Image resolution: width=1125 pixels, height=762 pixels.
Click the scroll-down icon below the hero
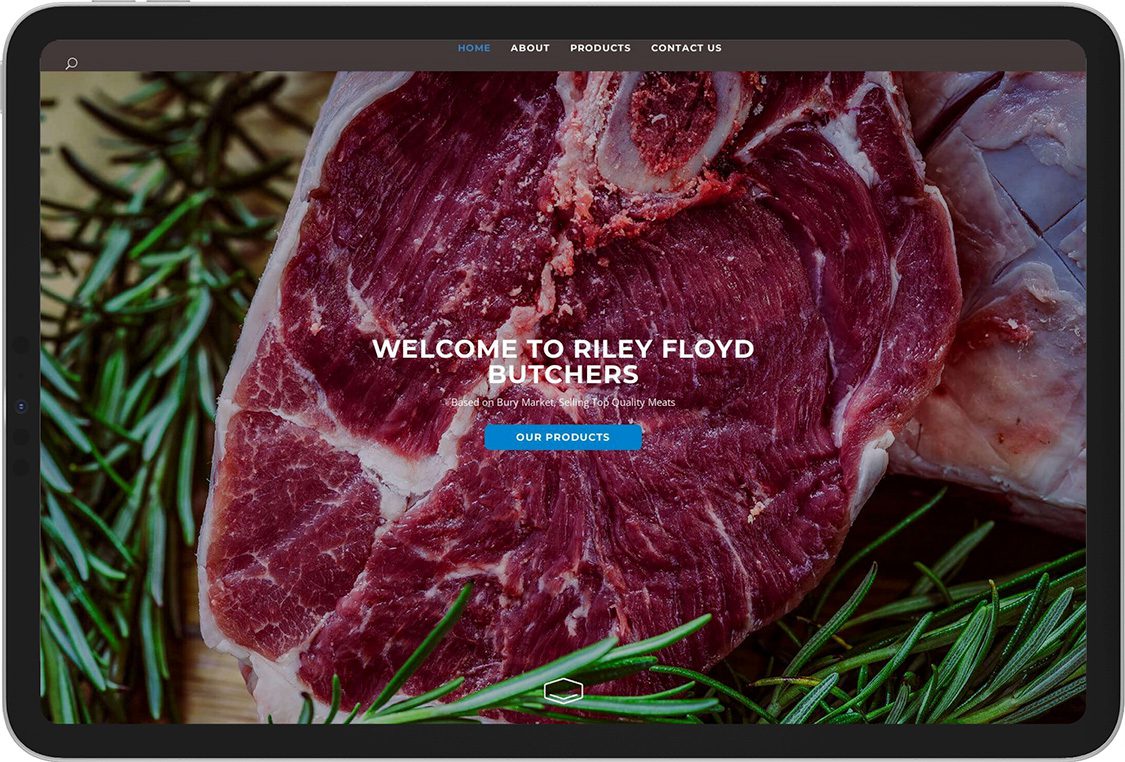click(563, 690)
